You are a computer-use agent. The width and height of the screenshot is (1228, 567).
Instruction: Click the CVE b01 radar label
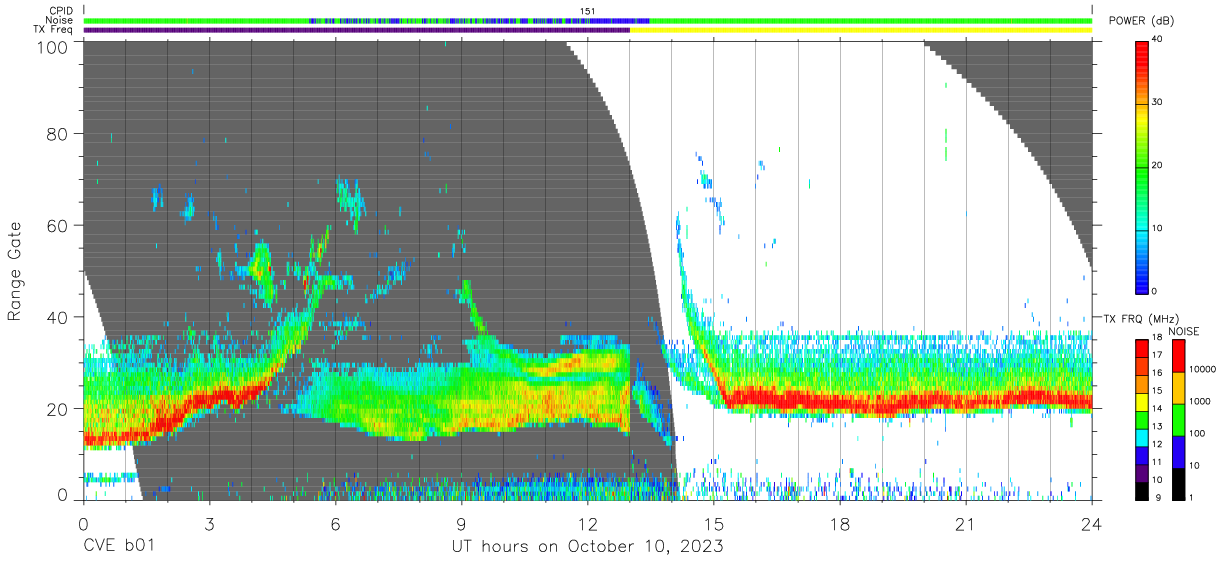click(x=118, y=547)
